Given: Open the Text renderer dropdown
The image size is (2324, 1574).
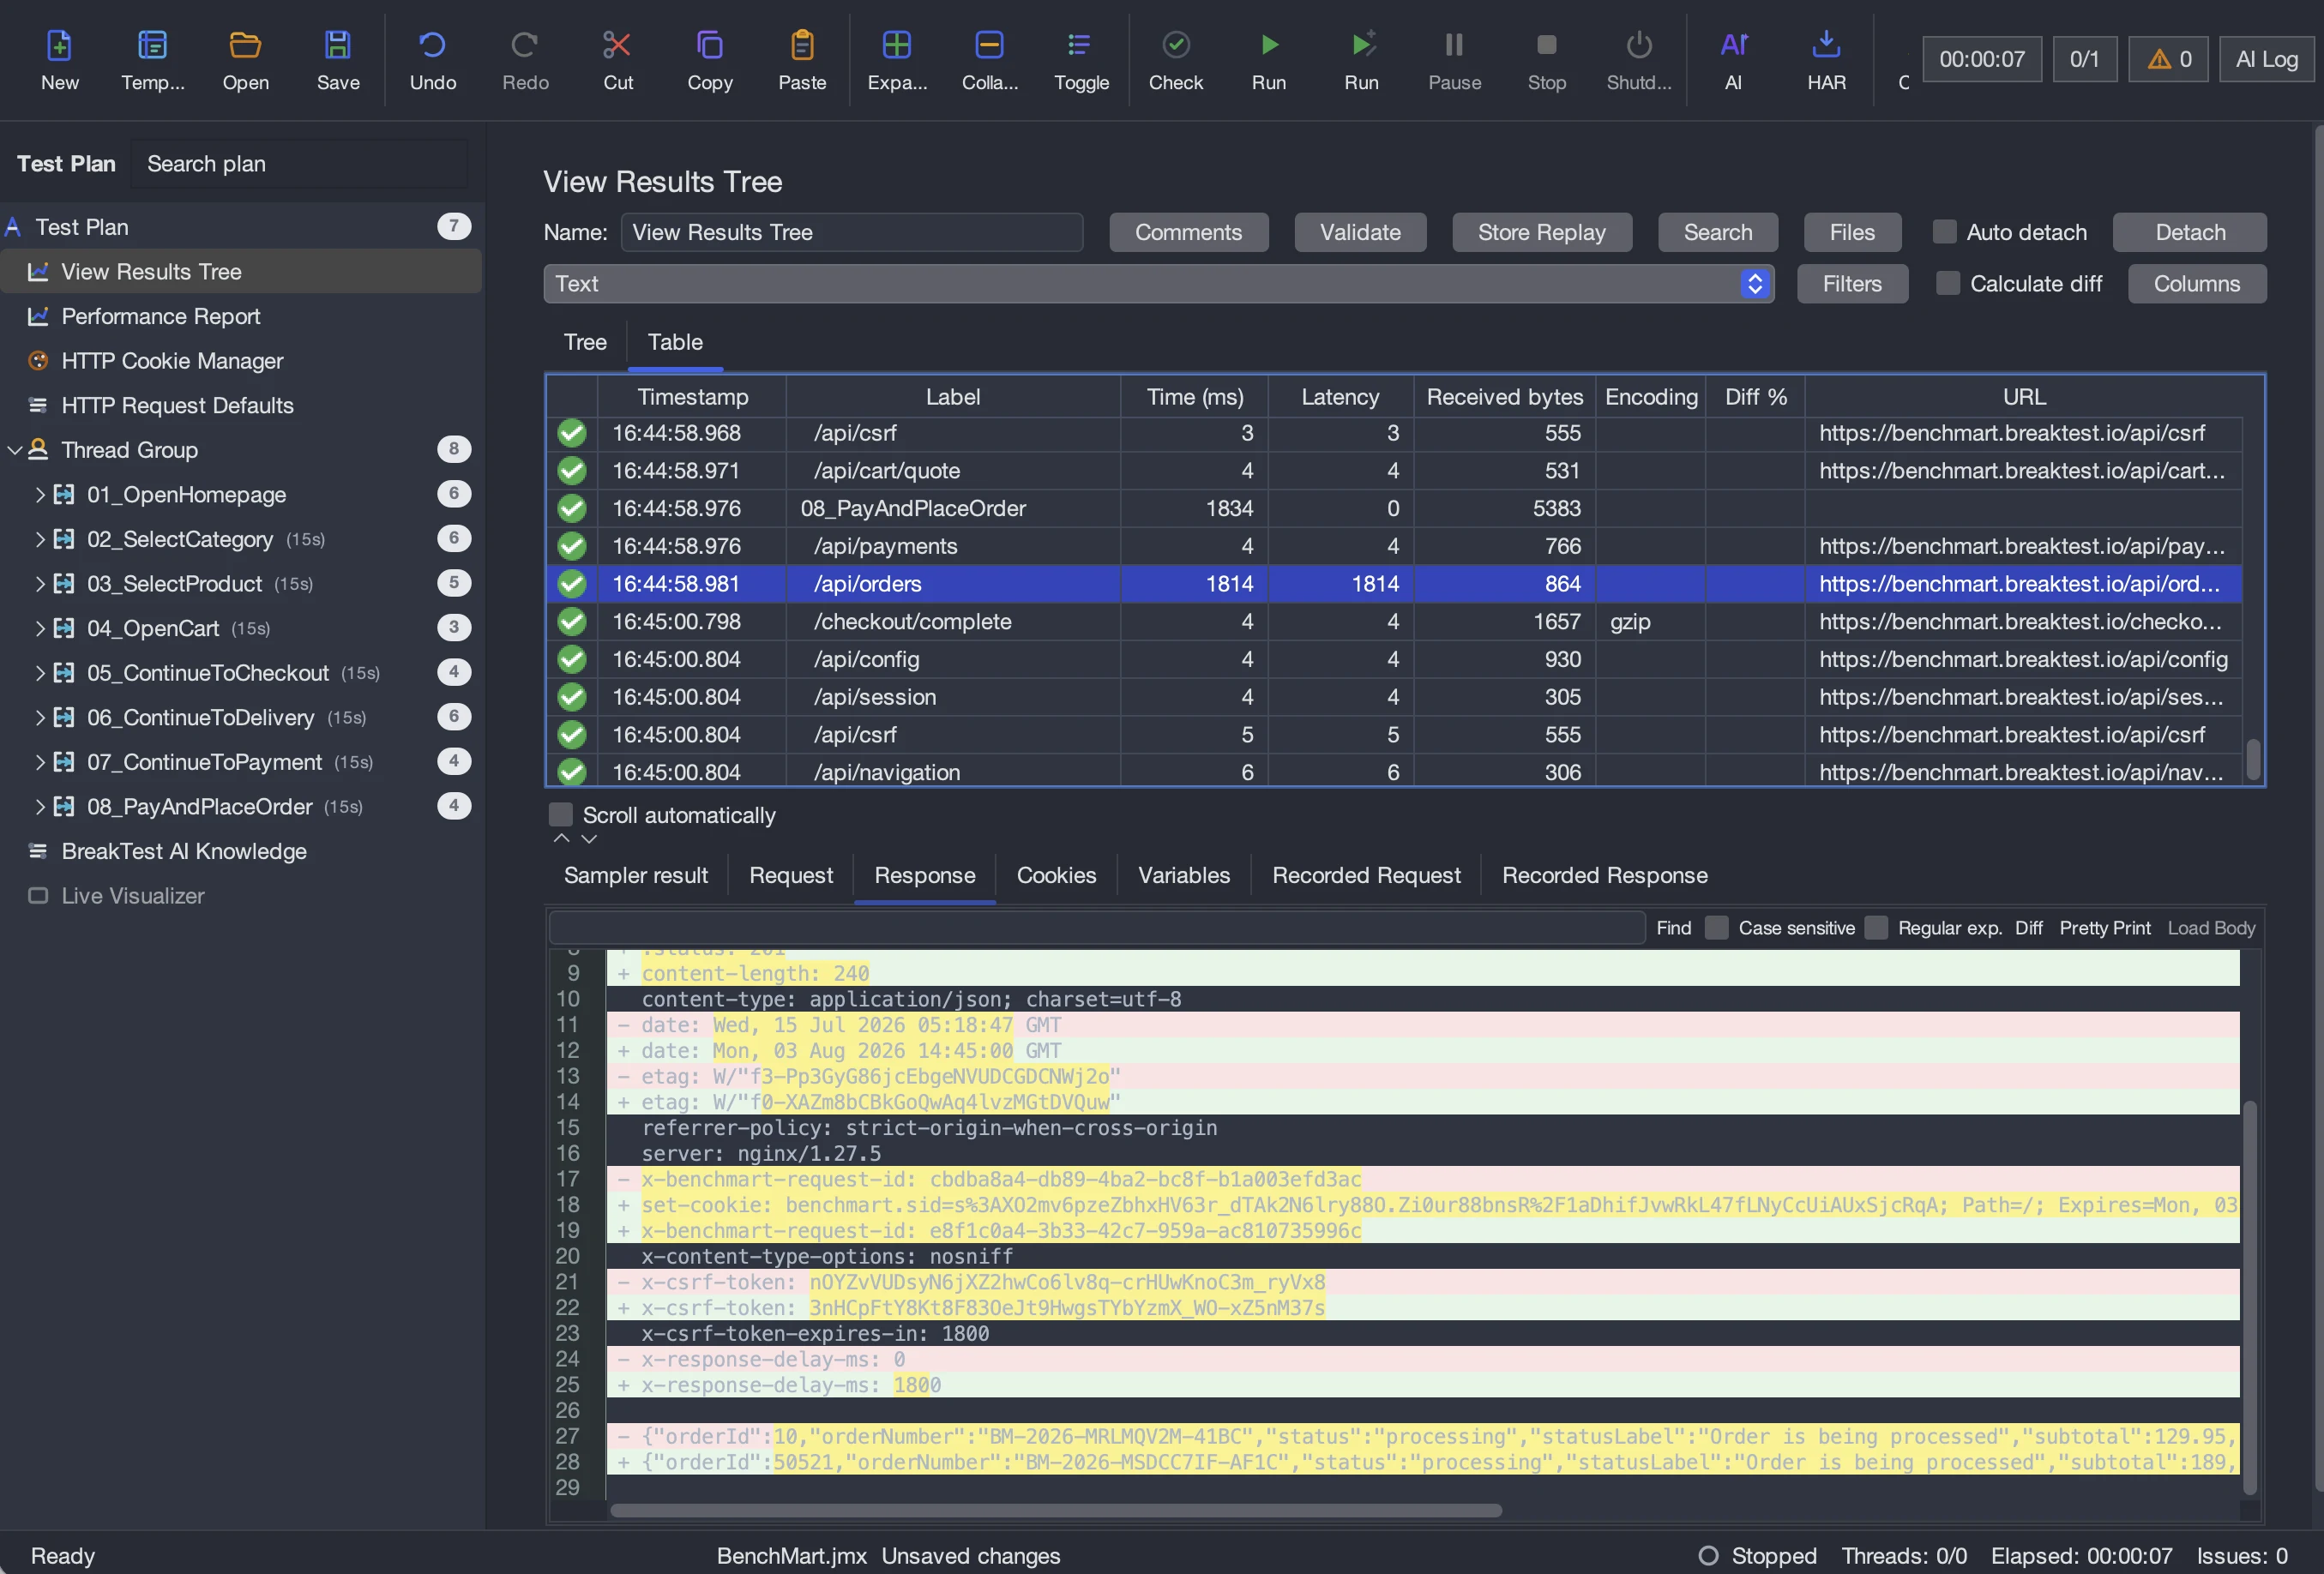Looking at the screenshot, I should point(1158,284).
